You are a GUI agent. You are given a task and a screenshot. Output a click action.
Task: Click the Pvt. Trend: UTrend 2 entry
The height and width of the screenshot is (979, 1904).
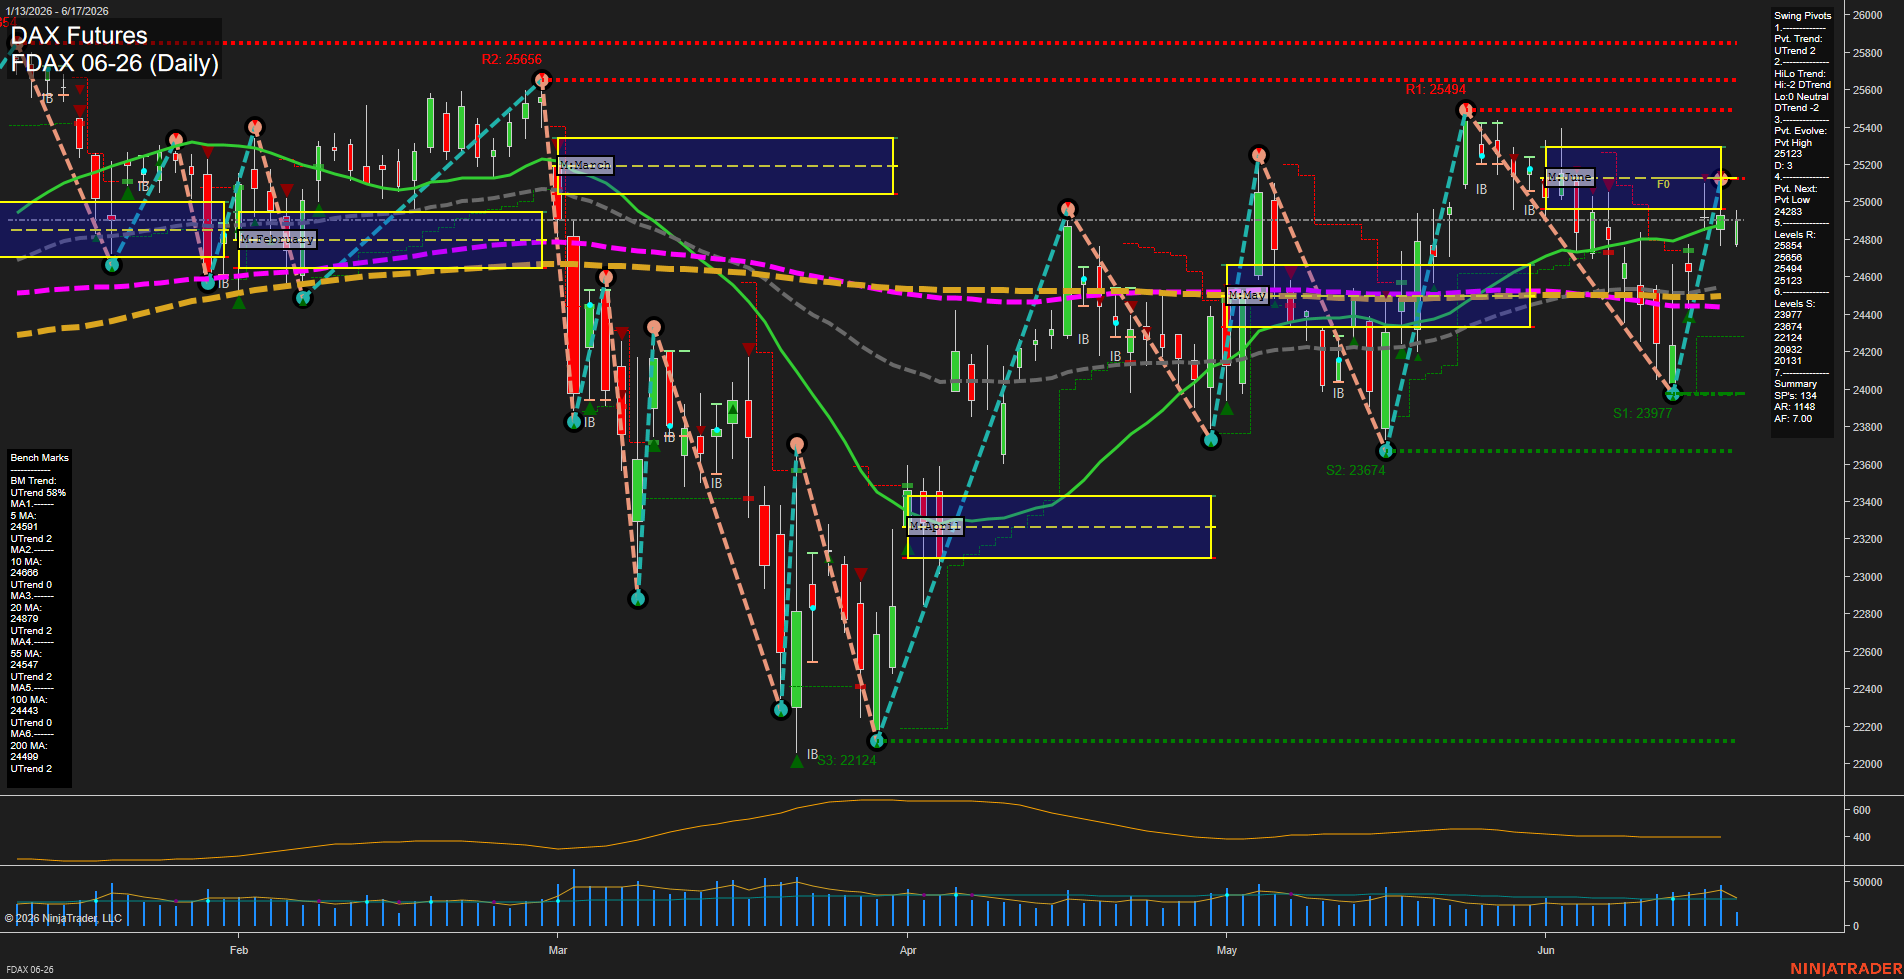click(x=1798, y=45)
